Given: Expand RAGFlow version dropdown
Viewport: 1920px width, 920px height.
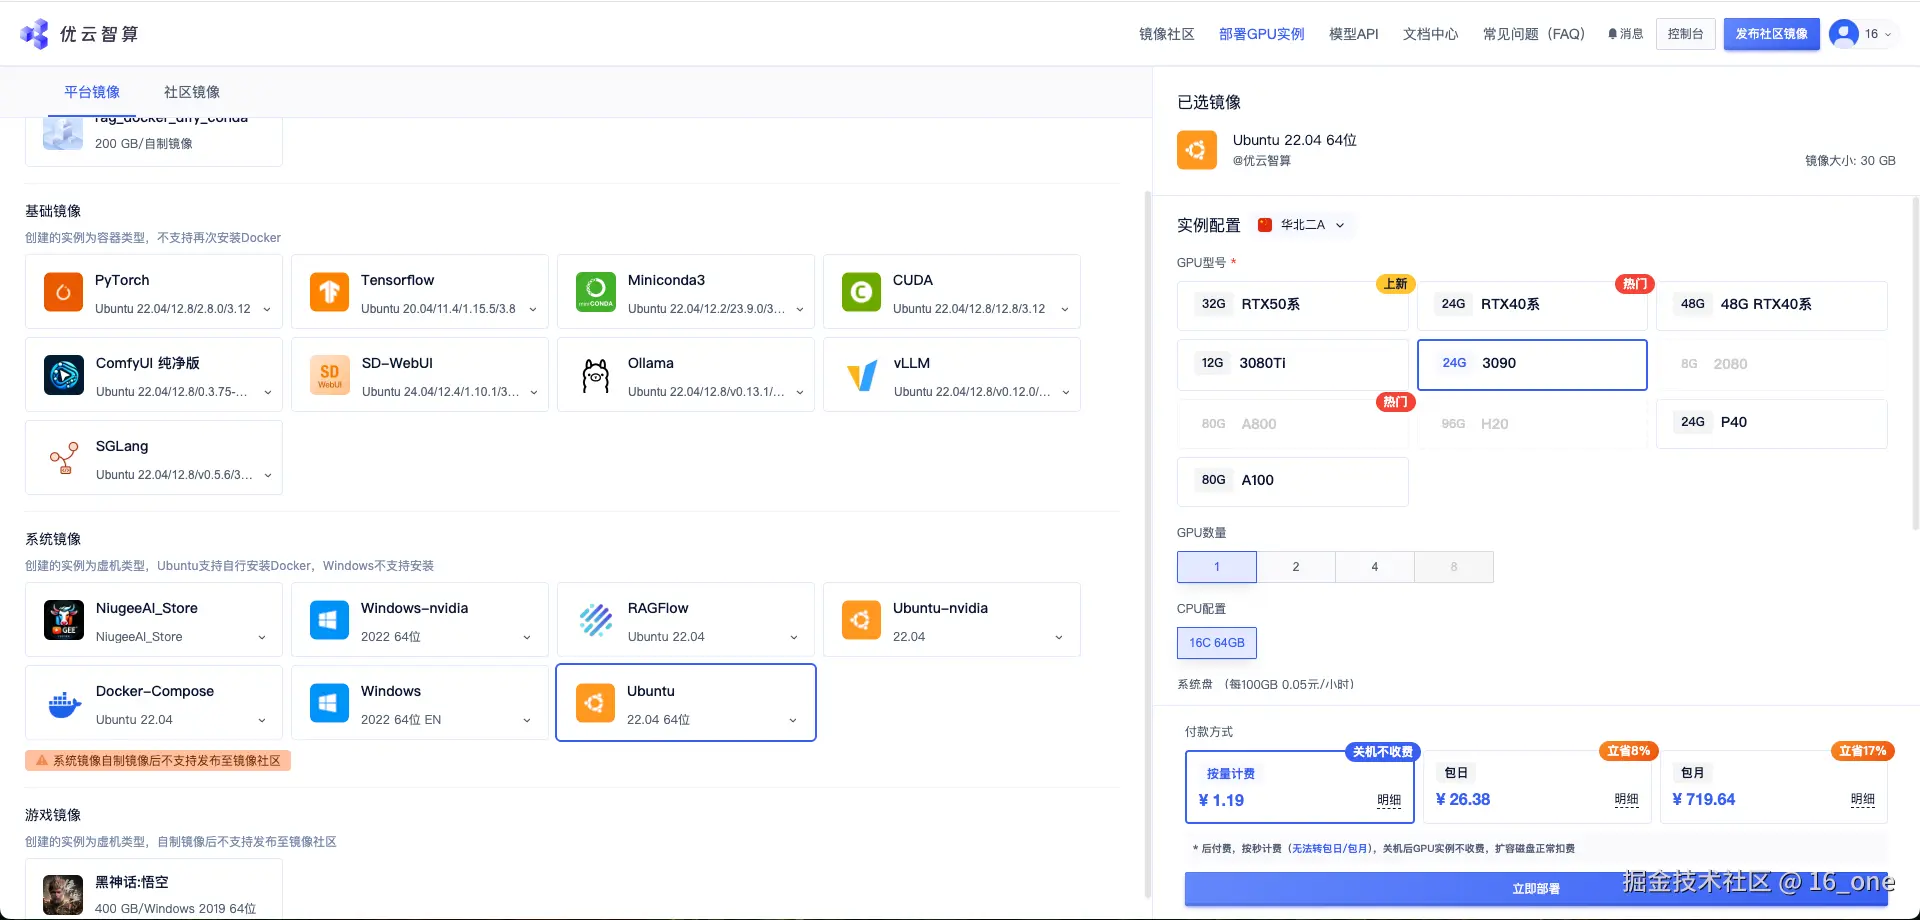Looking at the screenshot, I should click(x=794, y=637).
